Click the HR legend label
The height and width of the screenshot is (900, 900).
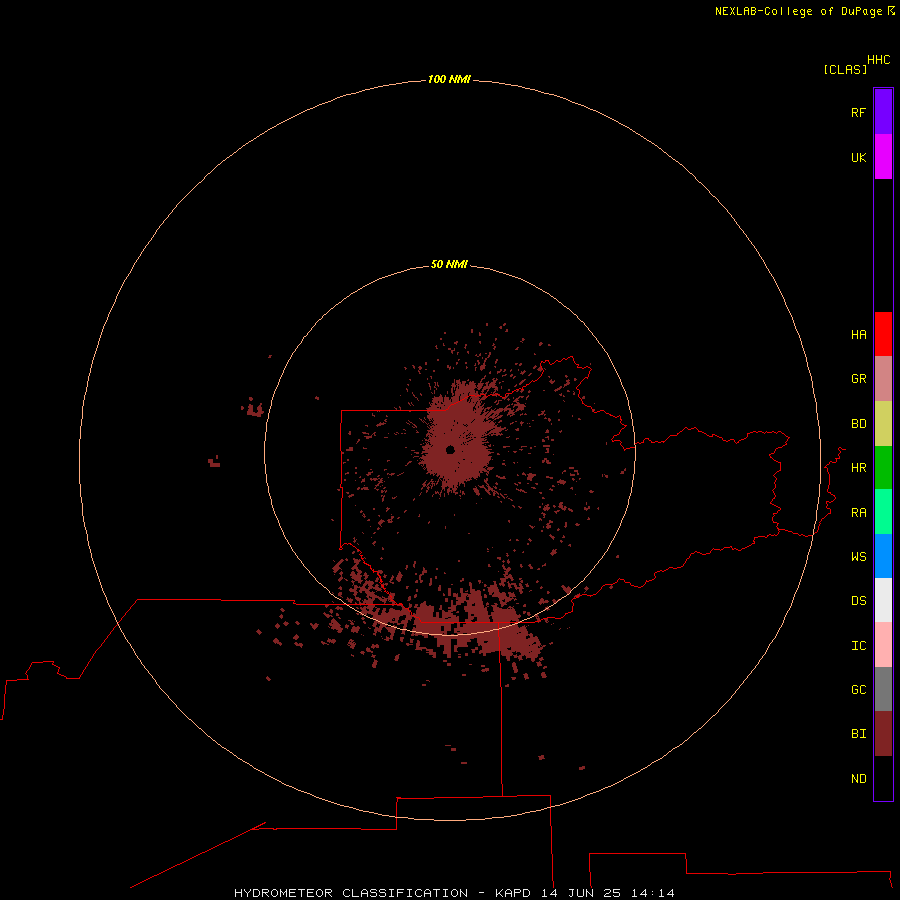(858, 468)
